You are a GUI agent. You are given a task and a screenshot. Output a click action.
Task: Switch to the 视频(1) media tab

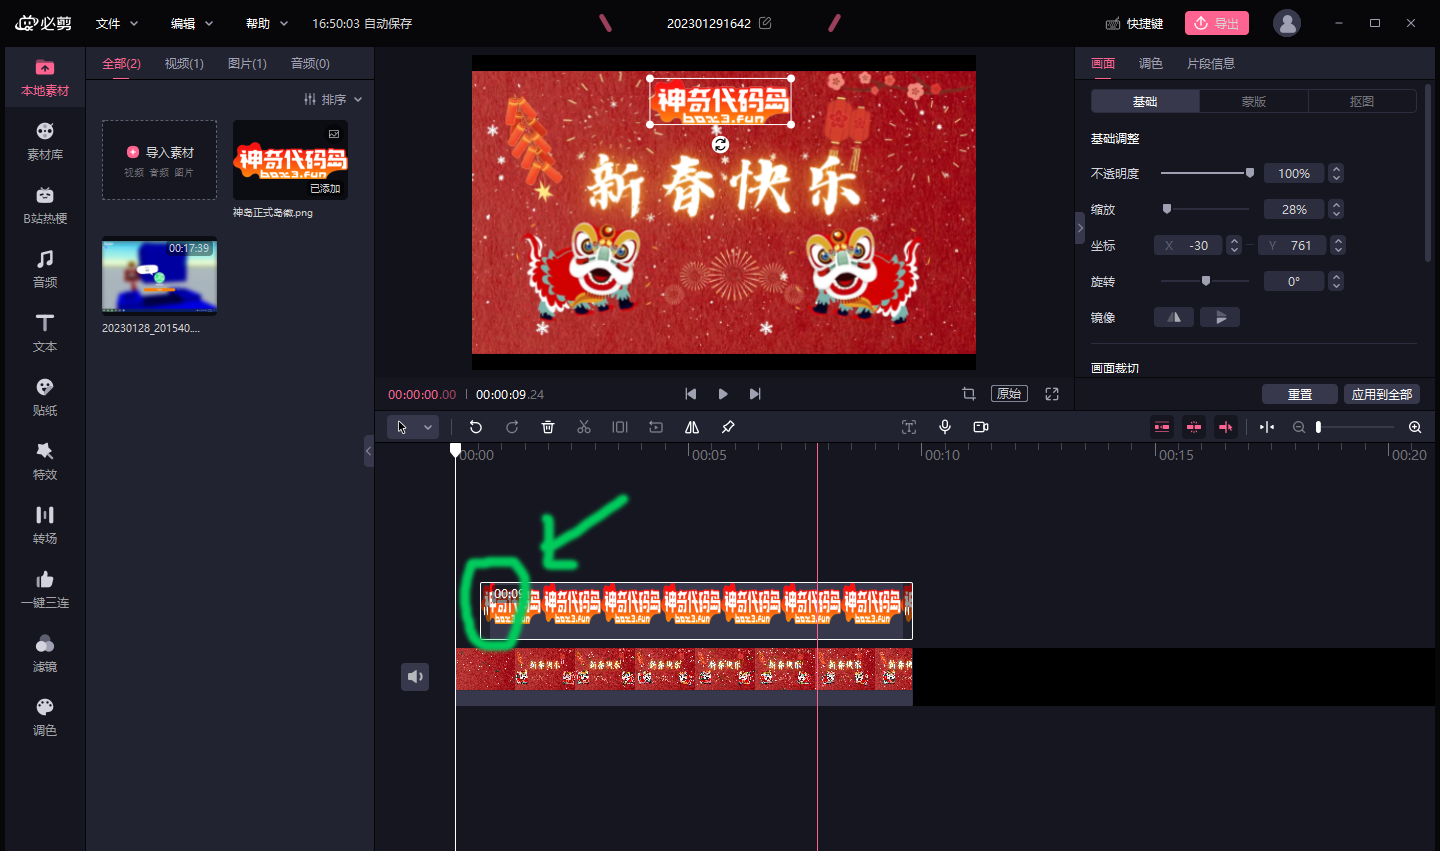184,64
